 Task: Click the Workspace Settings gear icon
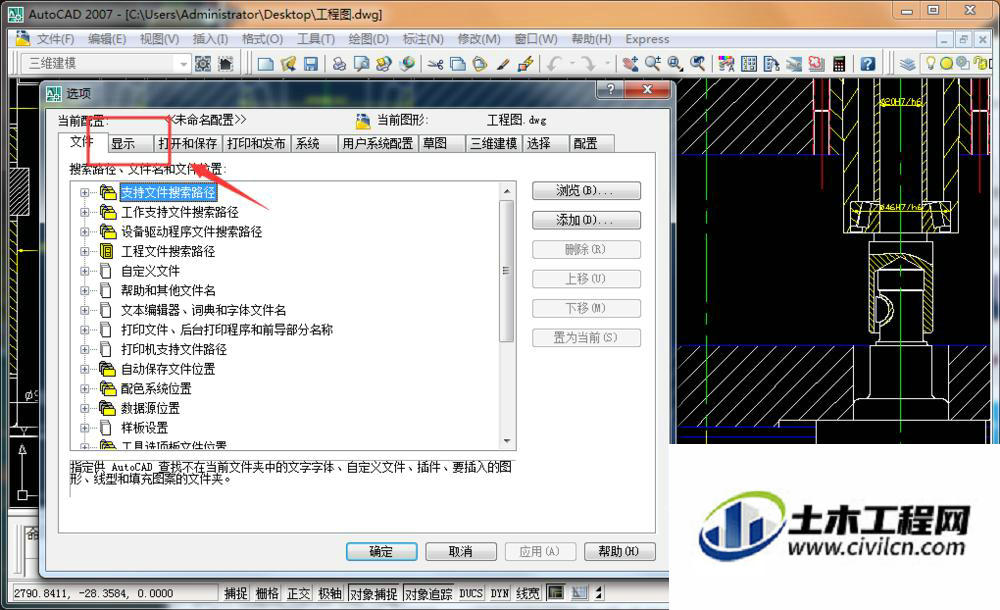pos(203,63)
